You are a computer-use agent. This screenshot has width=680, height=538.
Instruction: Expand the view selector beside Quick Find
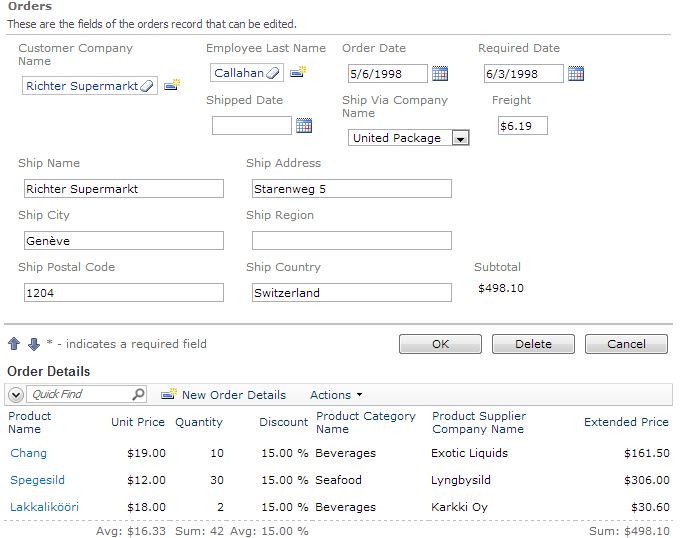pyautogui.click(x=15, y=395)
